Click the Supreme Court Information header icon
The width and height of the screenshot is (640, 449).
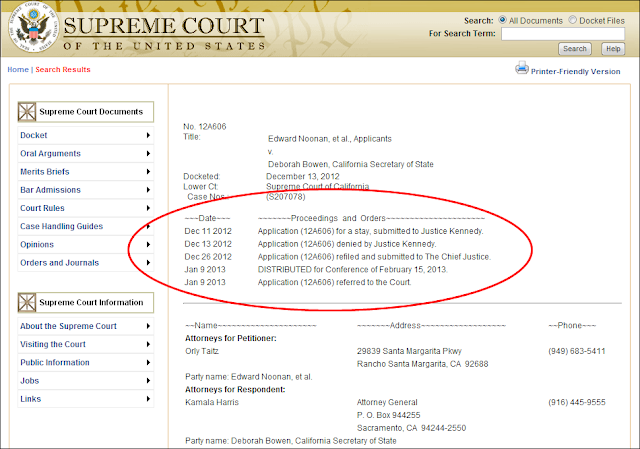[x=27, y=302]
